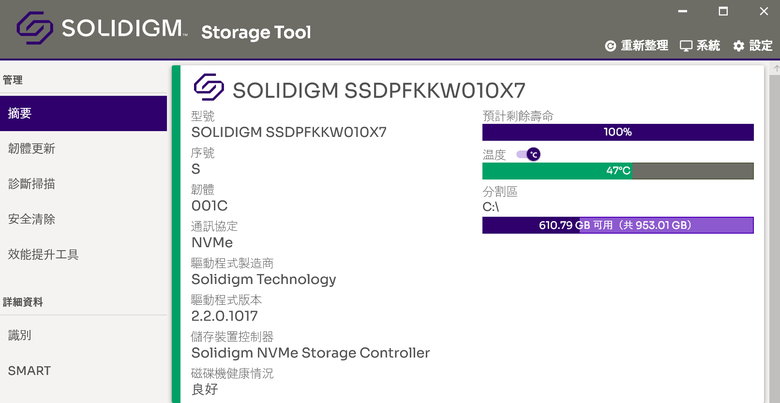Open the 系統 monitor icon
The height and width of the screenshot is (403, 780).
coord(686,46)
